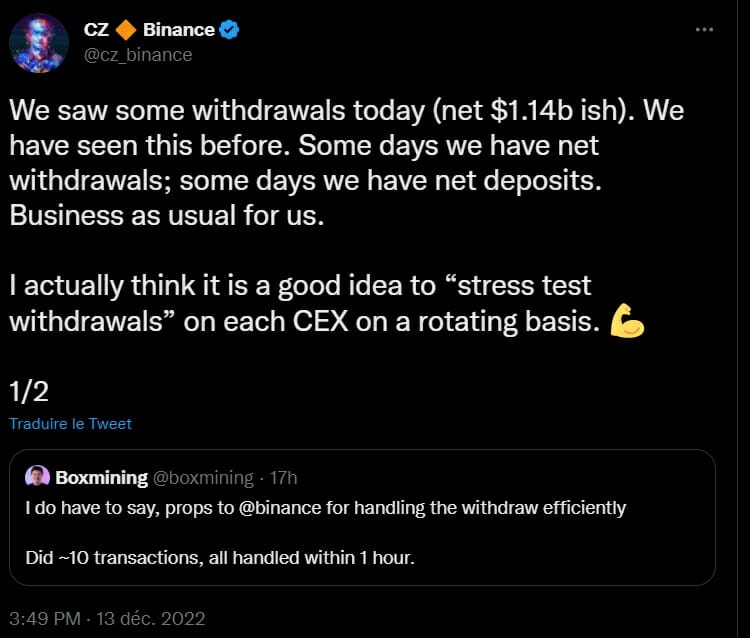This screenshot has height=638, width=750.
Task: Click CZ's profile avatar picture
Action: pyautogui.click(x=39, y=43)
